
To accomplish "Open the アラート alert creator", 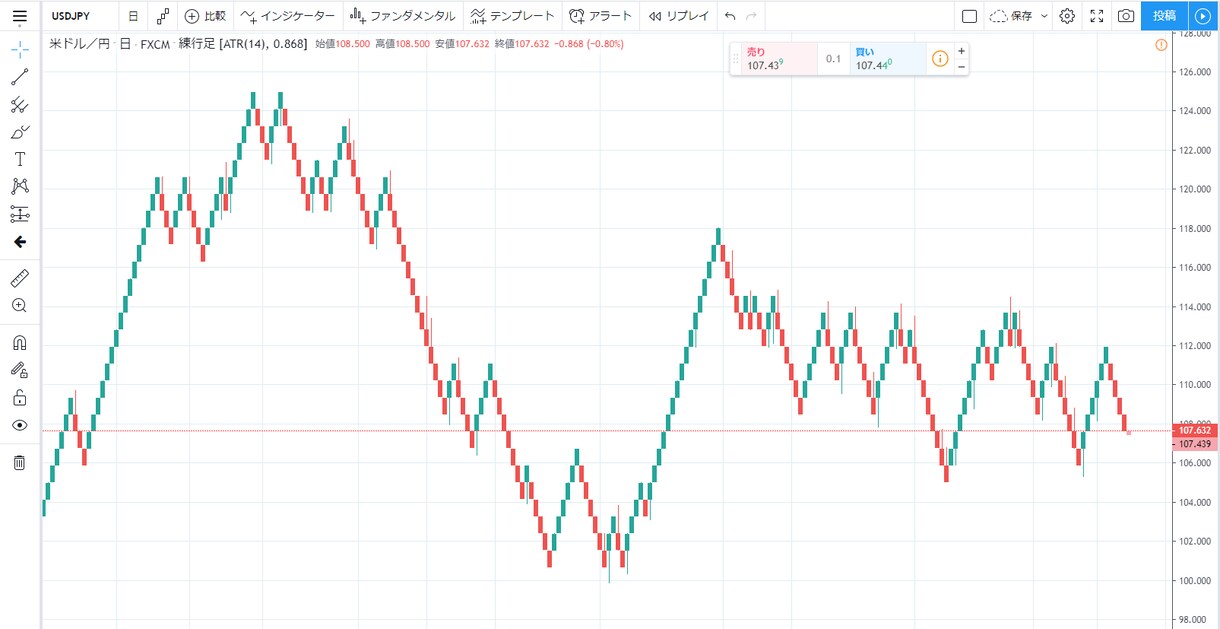I will click(x=601, y=16).
